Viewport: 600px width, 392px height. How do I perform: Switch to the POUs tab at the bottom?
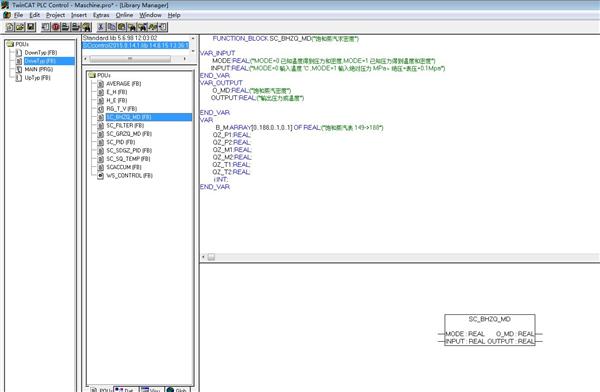(101, 389)
